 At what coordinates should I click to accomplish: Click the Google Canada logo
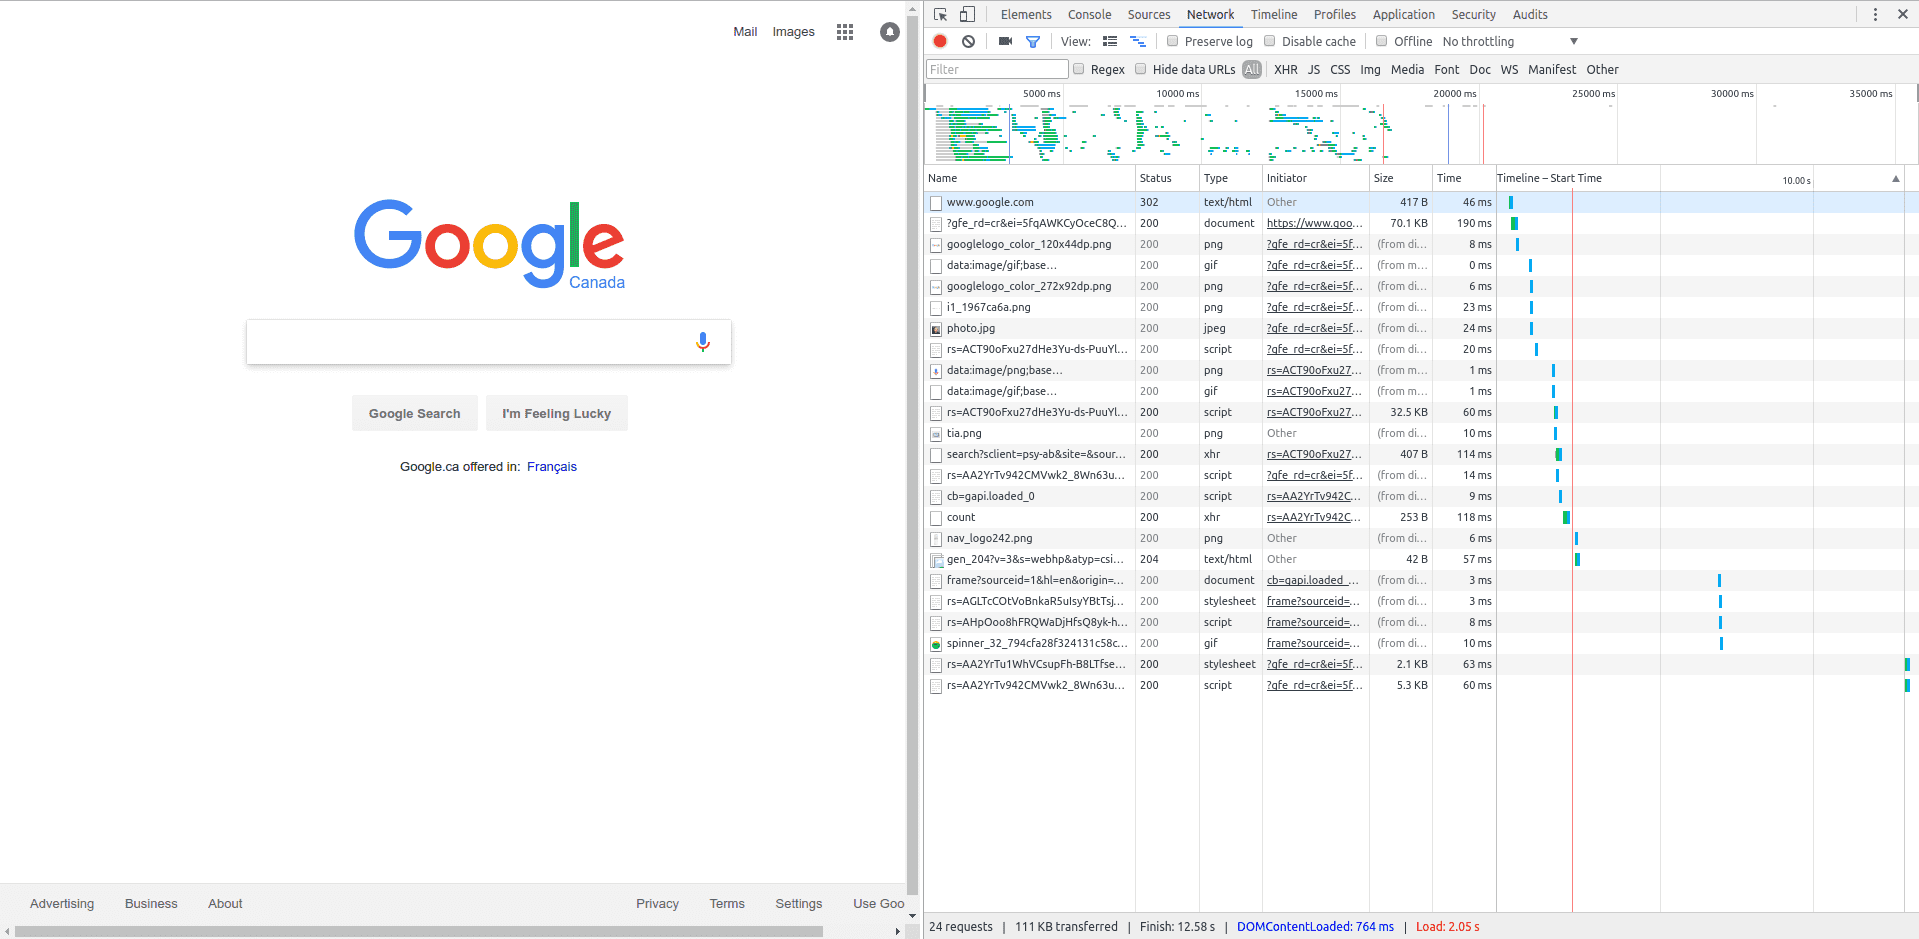pos(489,245)
